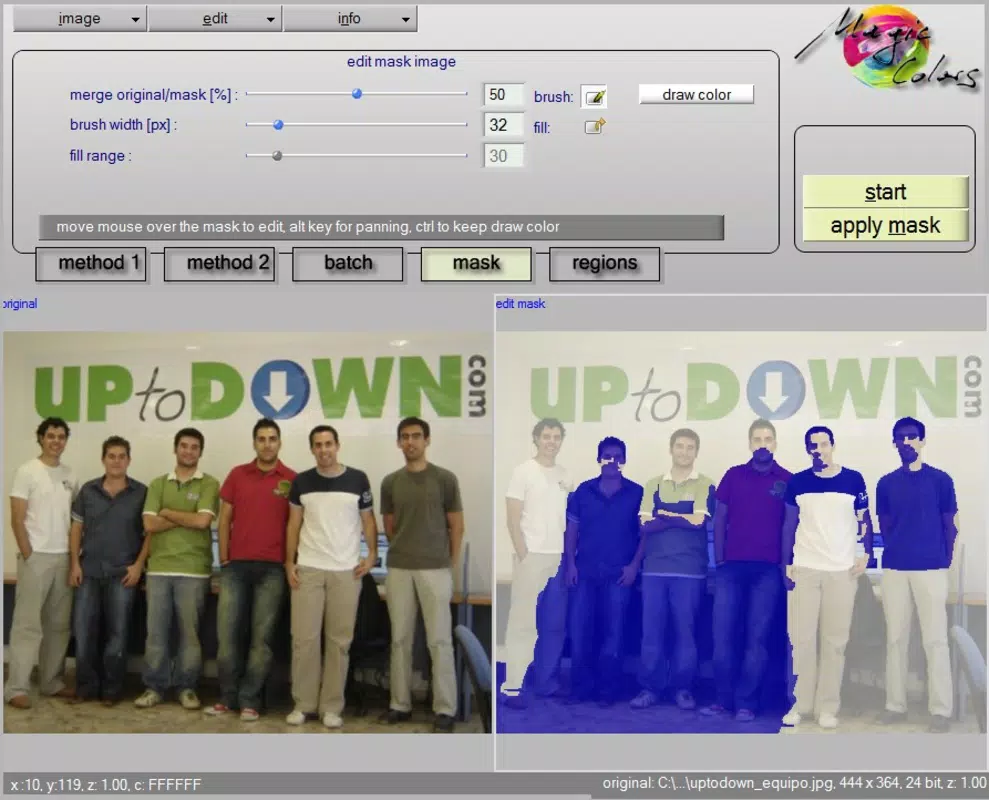The width and height of the screenshot is (989, 800).
Task: Click the fill range value field showing 30
Action: click(503, 156)
